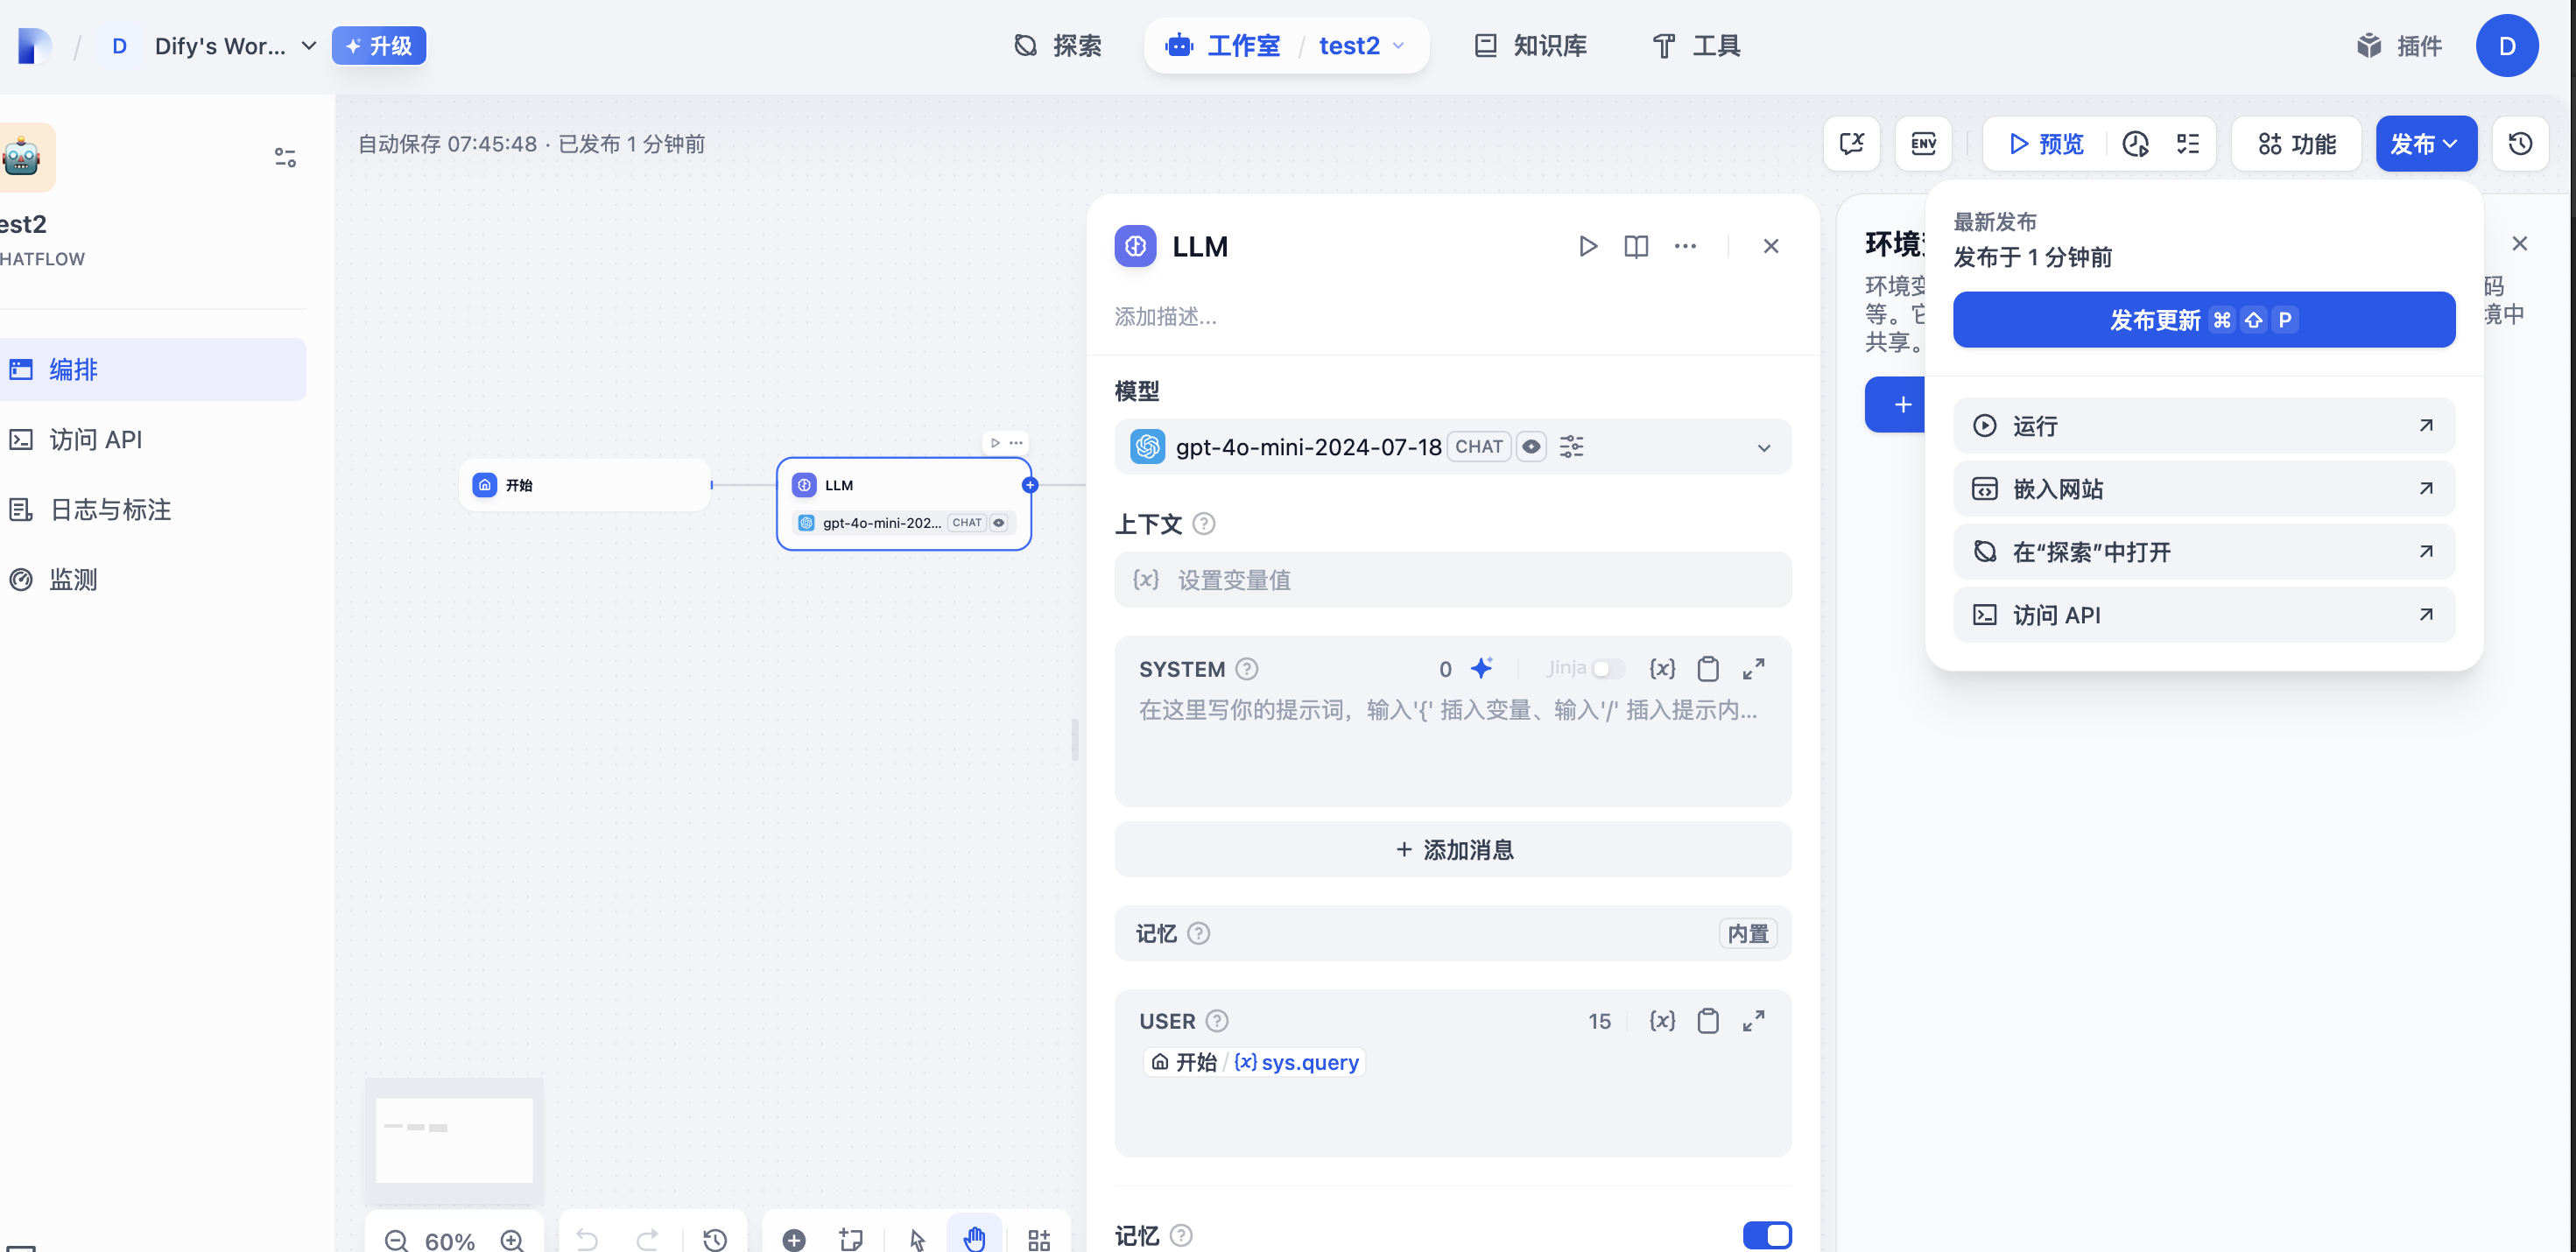Click the zoom in magnifier
2576x1252 pixels.
click(512, 1240)
